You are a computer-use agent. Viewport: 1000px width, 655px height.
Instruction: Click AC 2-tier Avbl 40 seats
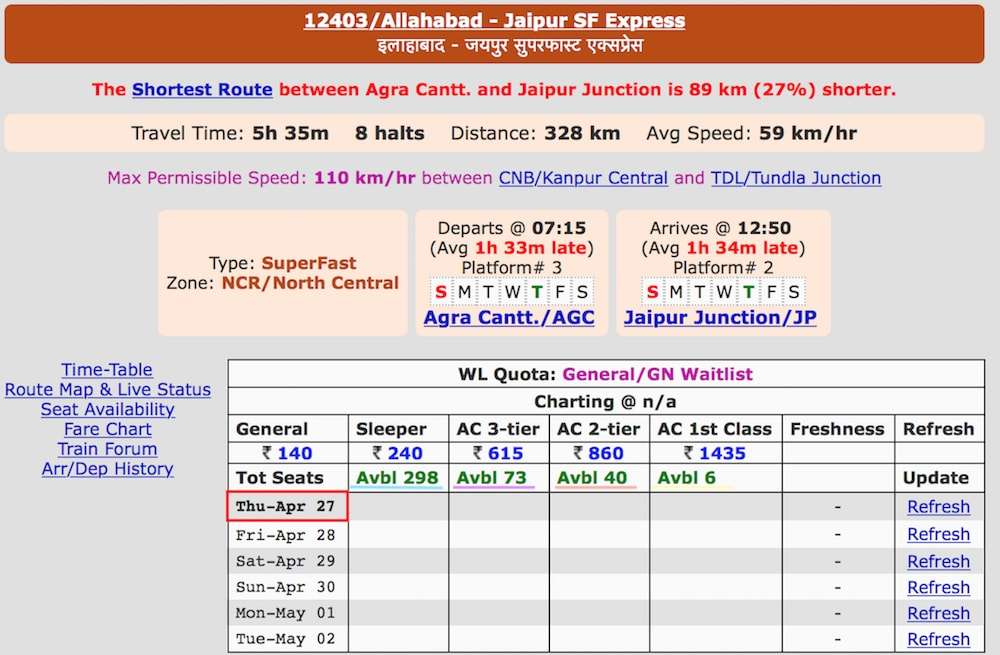pos(592,478)
